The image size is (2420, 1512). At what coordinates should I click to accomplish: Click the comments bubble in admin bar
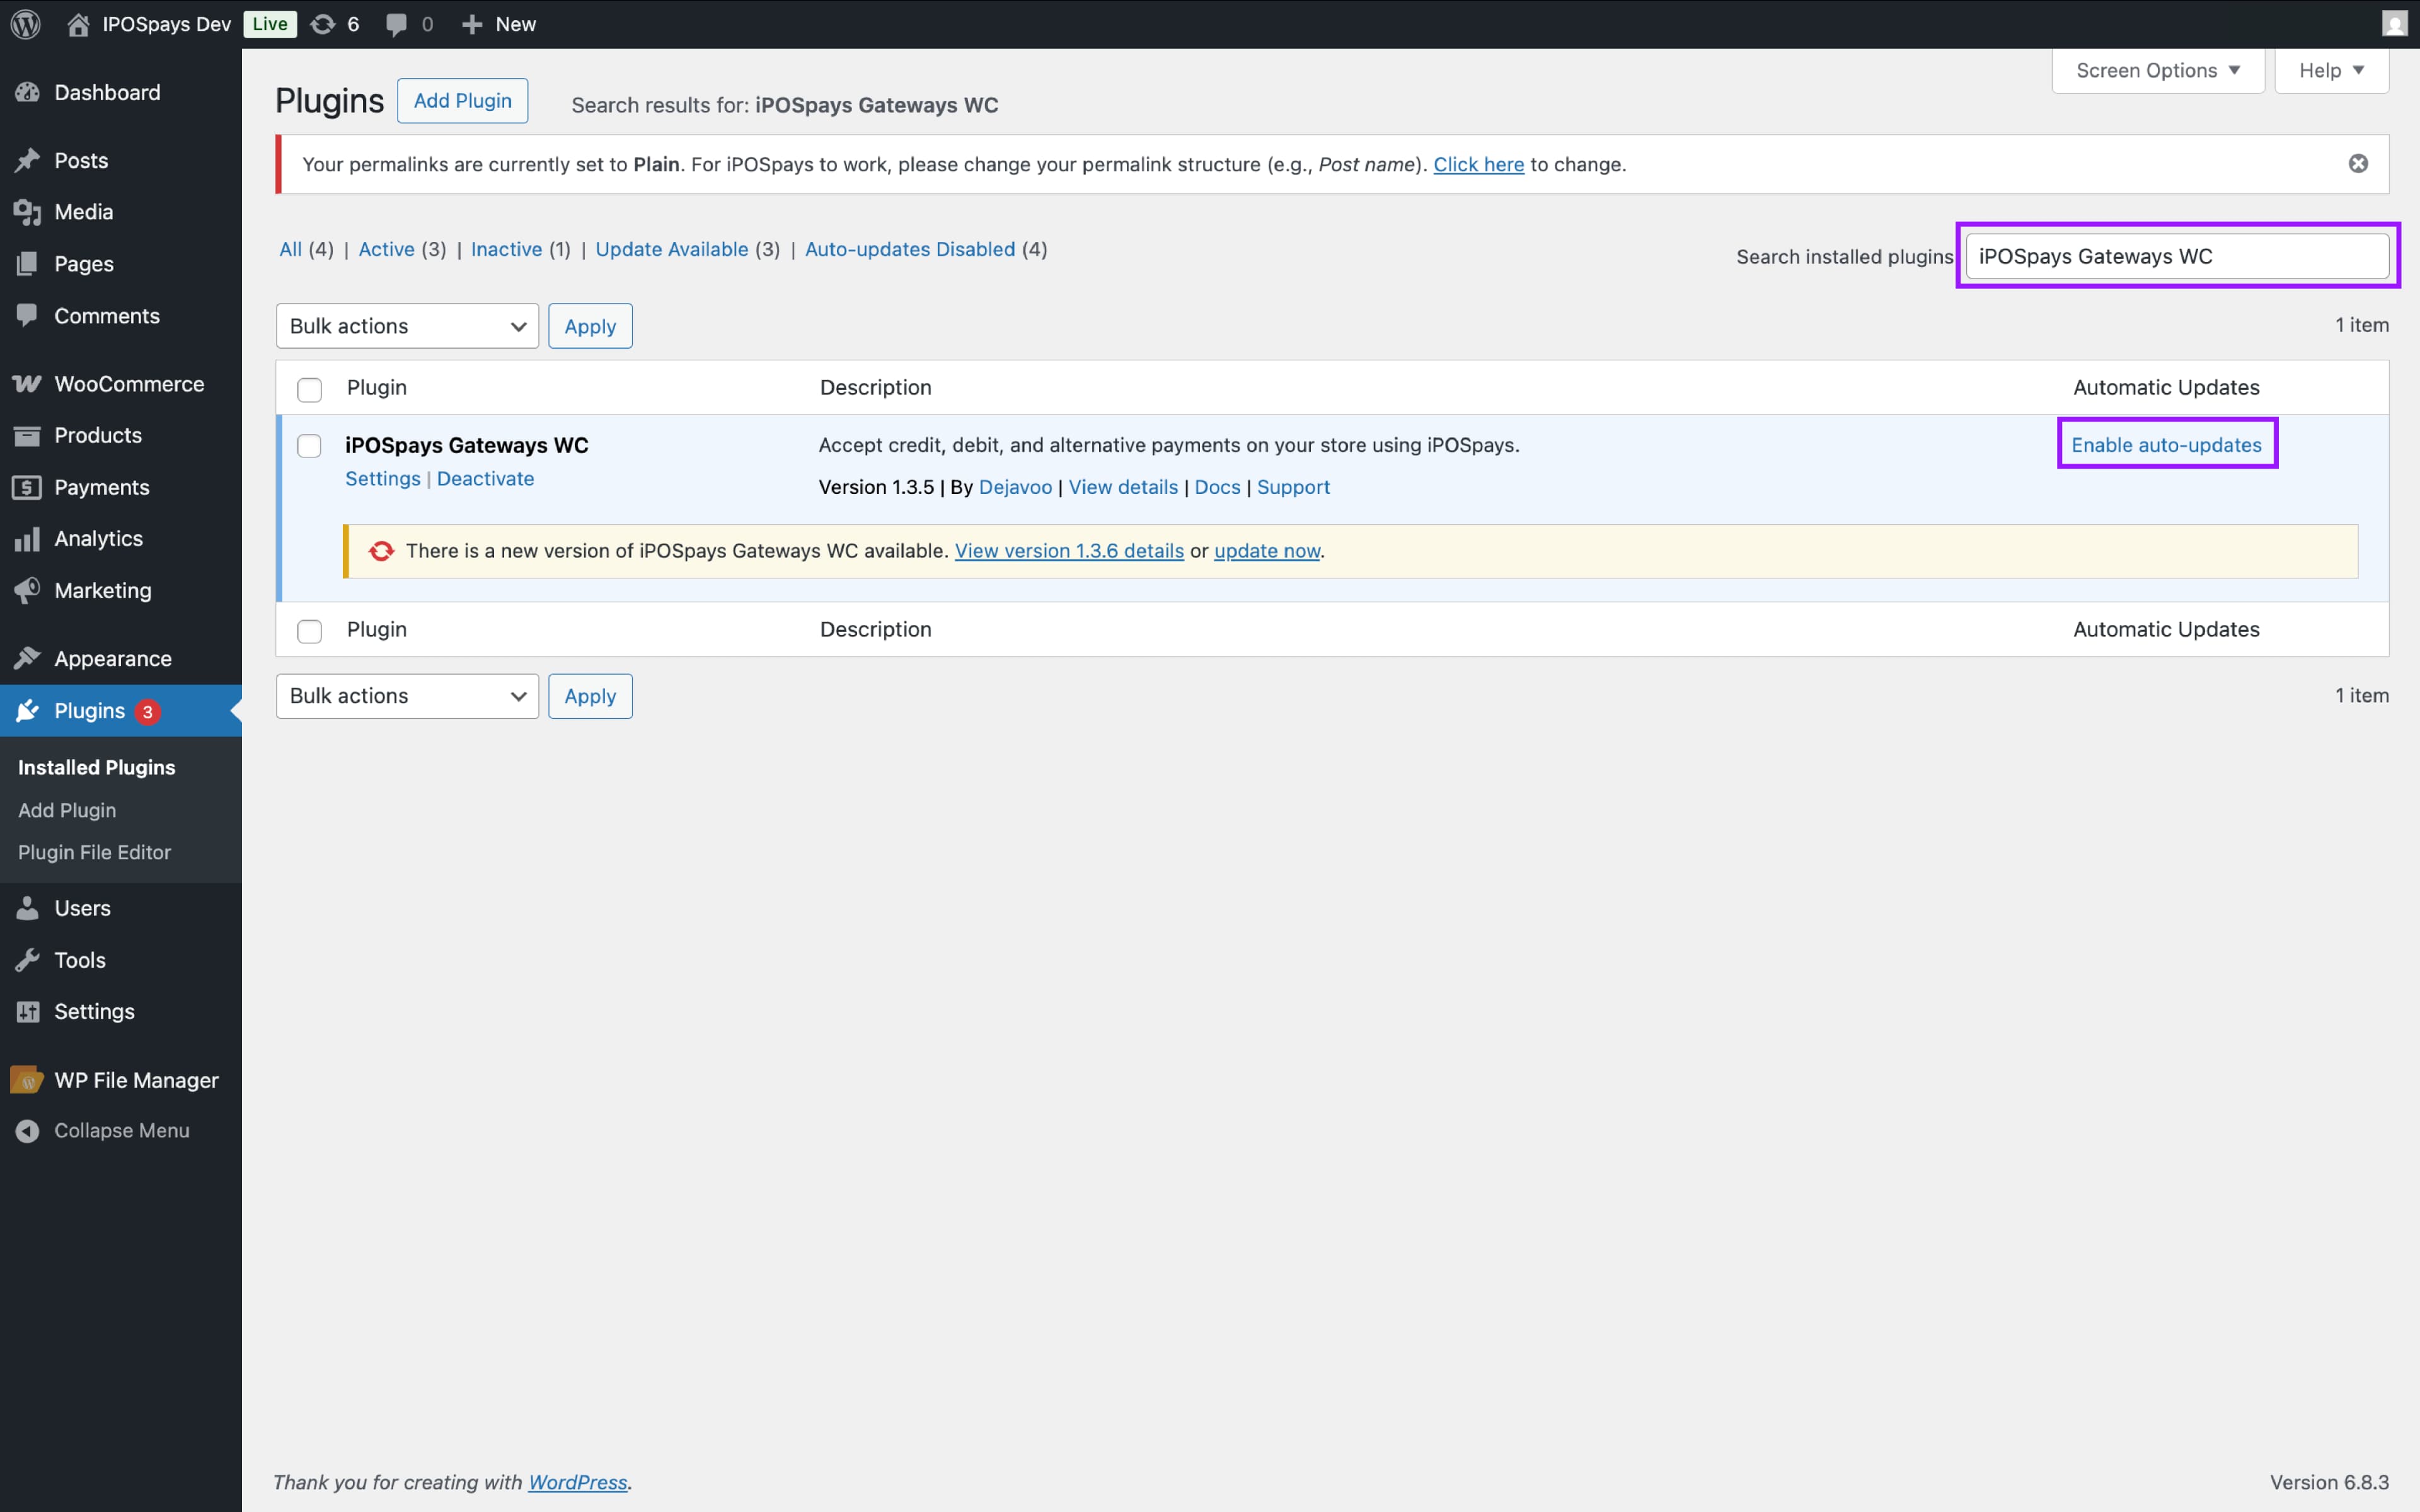tap(397, 24)
